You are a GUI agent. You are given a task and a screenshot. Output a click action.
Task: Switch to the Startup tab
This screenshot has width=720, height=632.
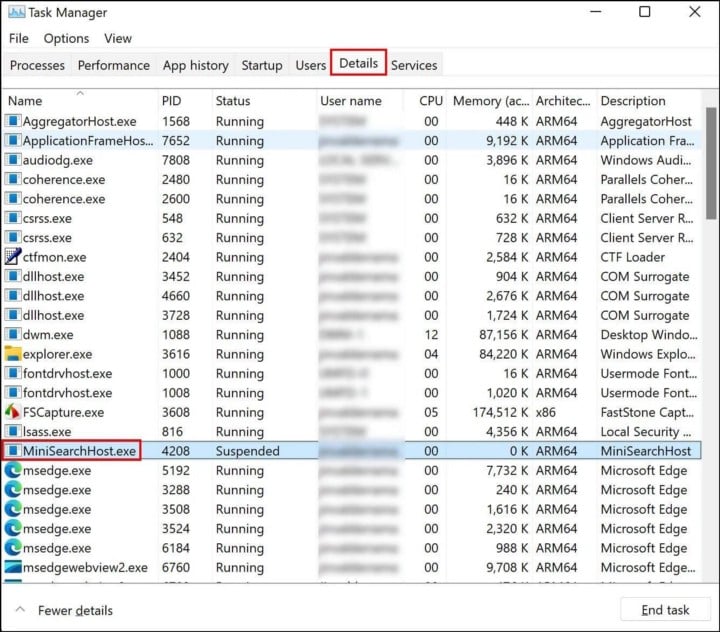262,65
